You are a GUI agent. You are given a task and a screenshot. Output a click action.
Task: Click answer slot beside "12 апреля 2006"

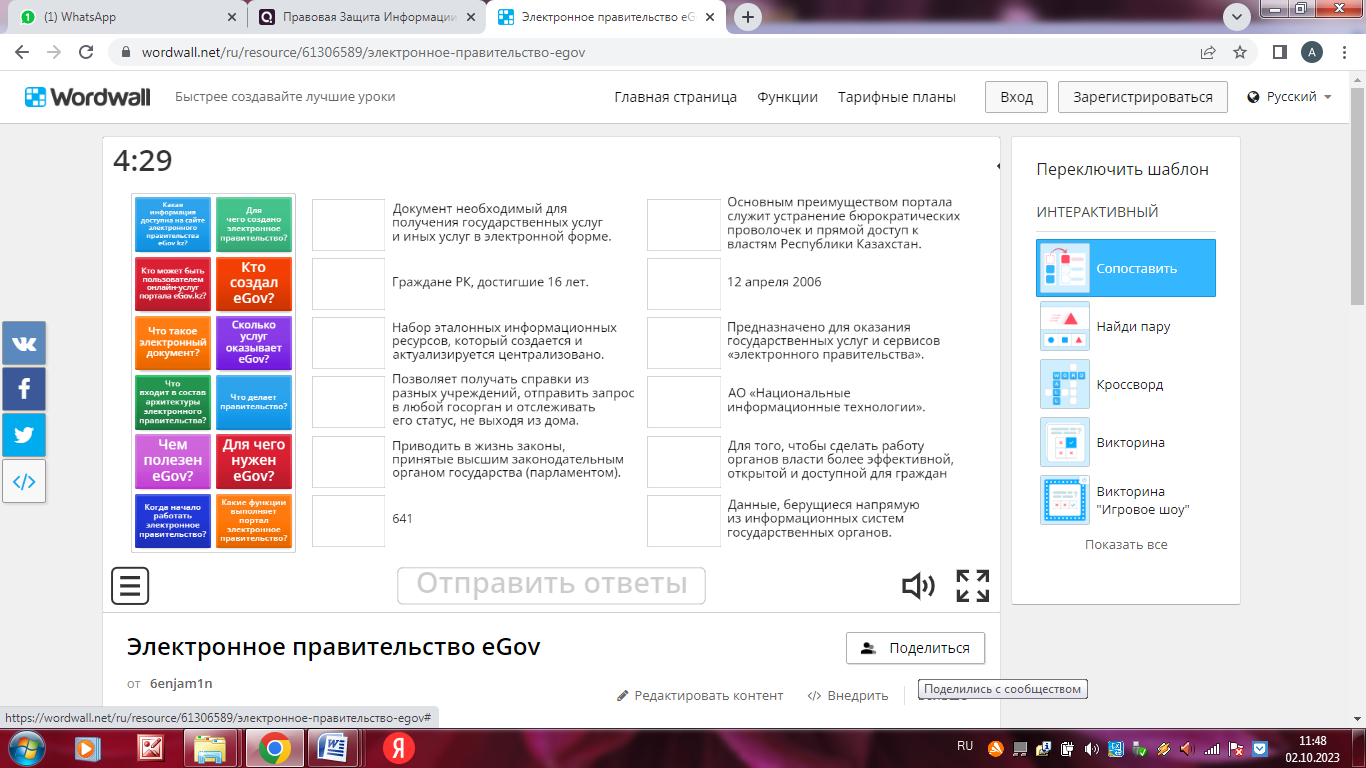[684, 283]
